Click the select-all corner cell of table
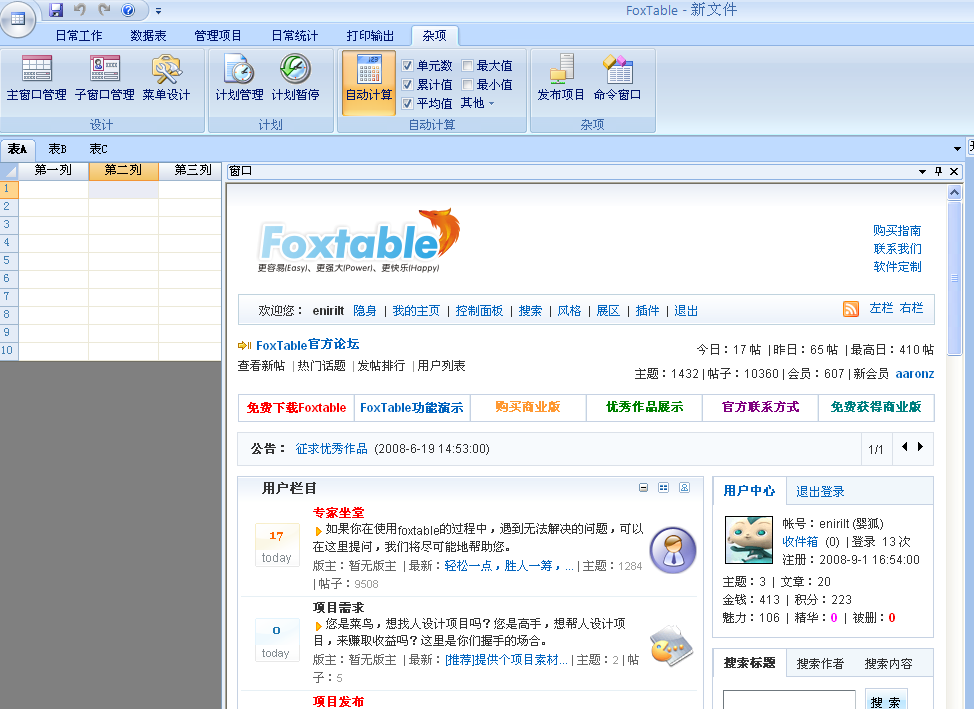 point(9,171)
